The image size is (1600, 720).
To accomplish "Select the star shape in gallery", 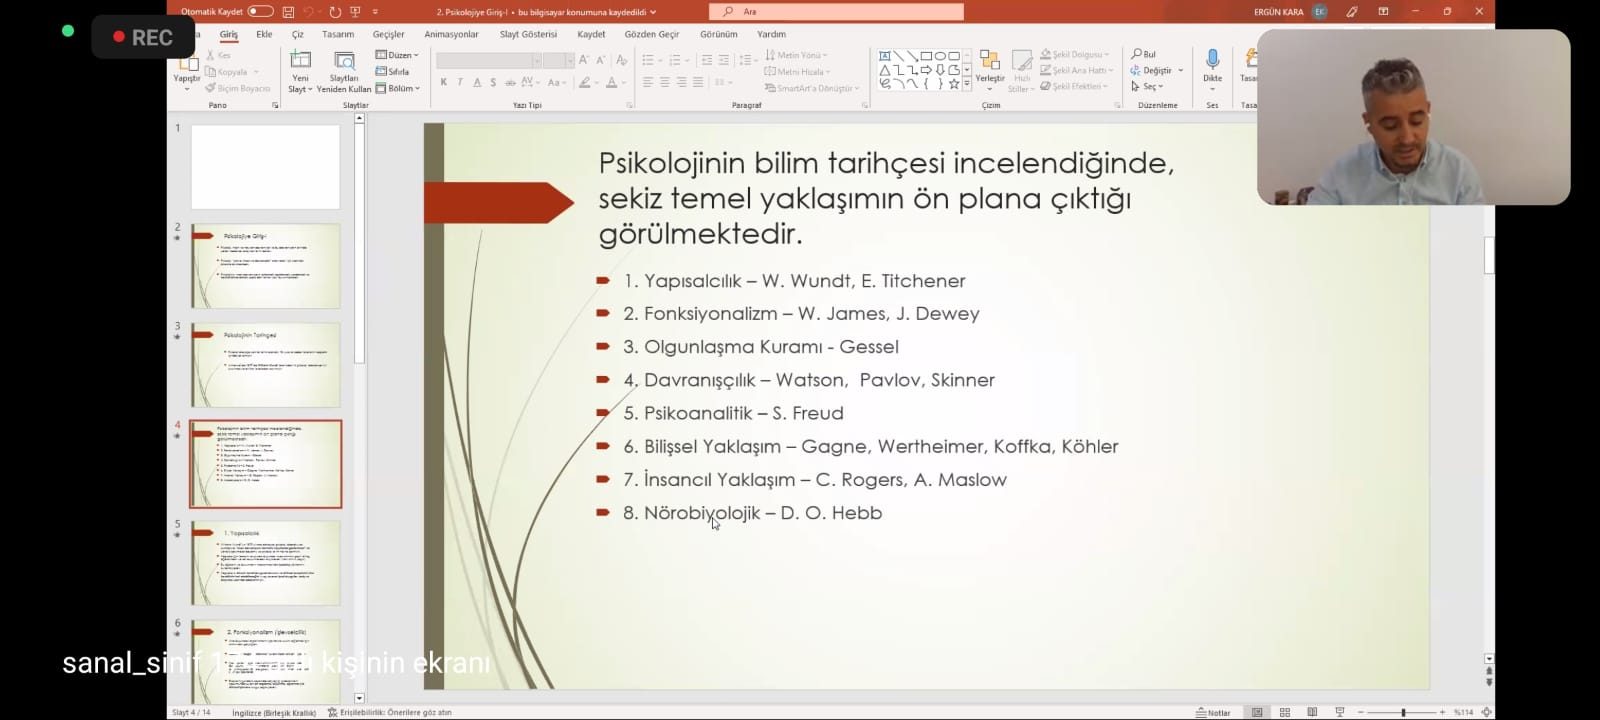I will pyautogui.click(x=954, y=84).
